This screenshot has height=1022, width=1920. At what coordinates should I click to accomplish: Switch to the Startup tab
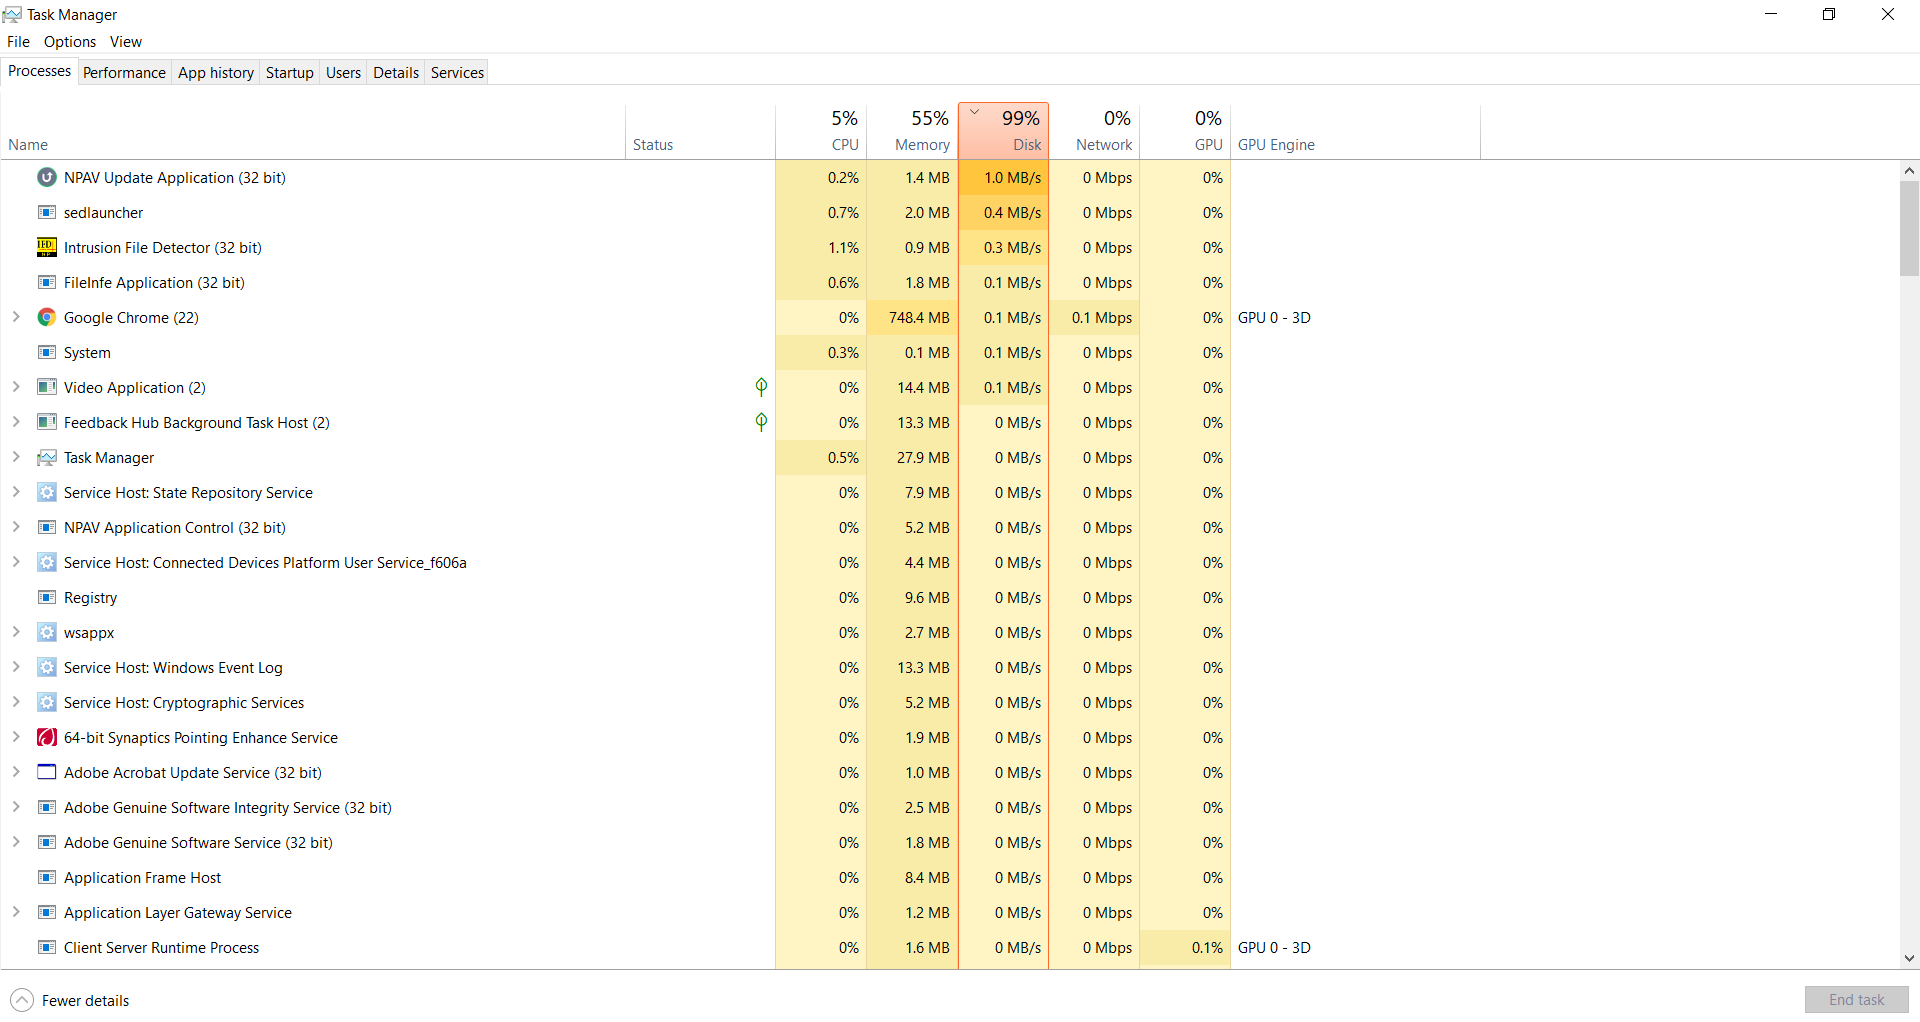290,72
